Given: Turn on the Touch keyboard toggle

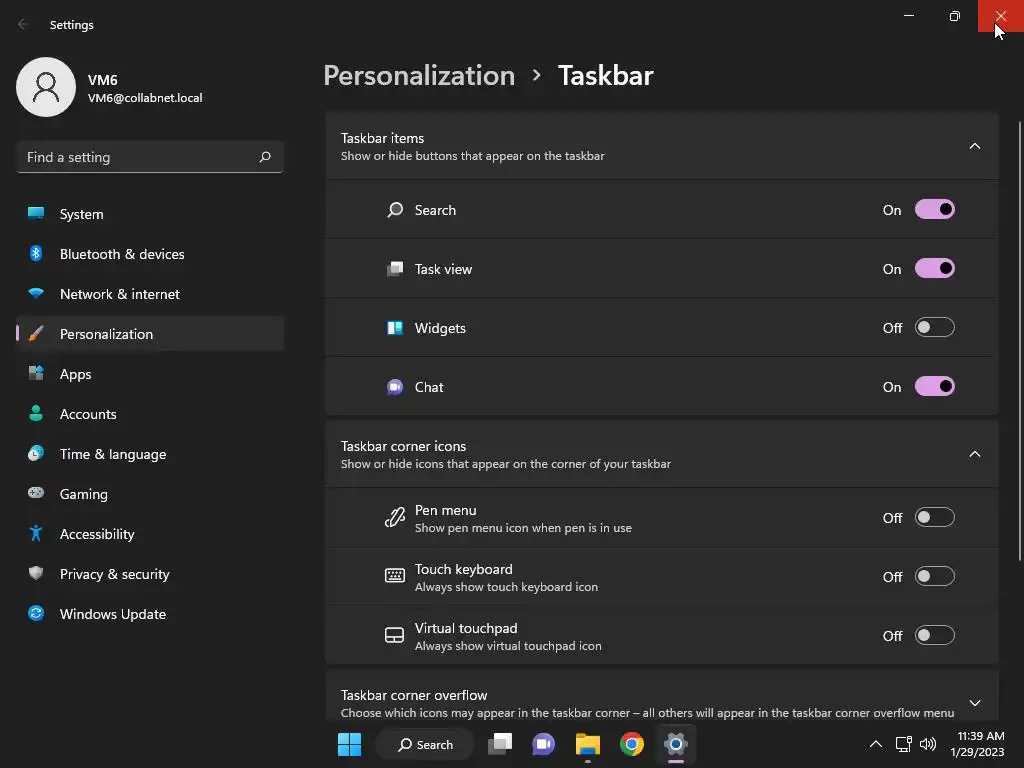Looking at the screenshot, I should pyautogui.click(x=934, y=577).
